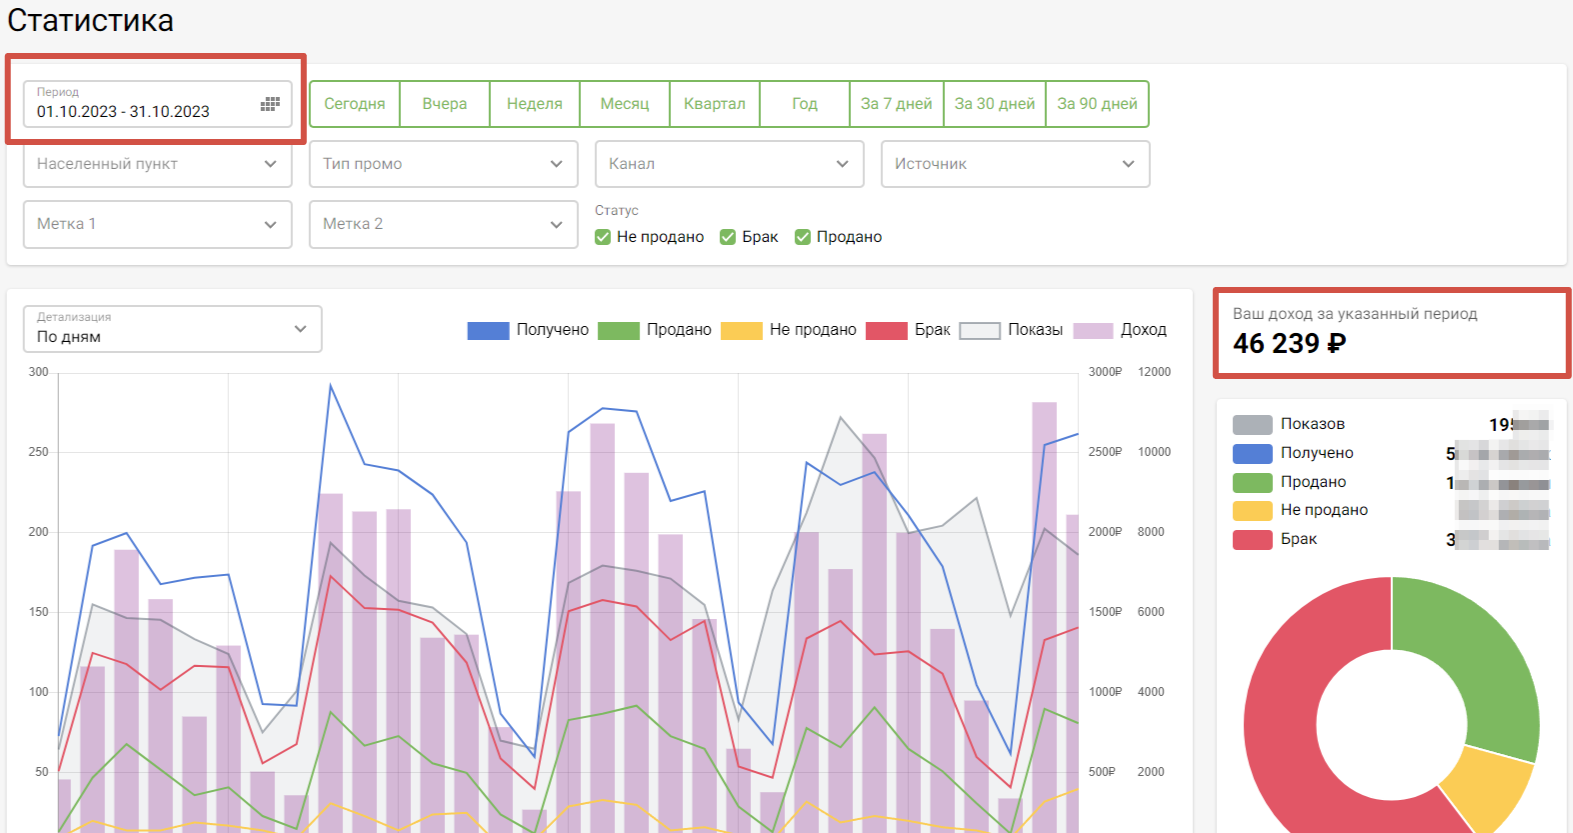Toggle the Не продано status checkbox
This screenshot has width=1573, height=833.
tap(603, 237)
